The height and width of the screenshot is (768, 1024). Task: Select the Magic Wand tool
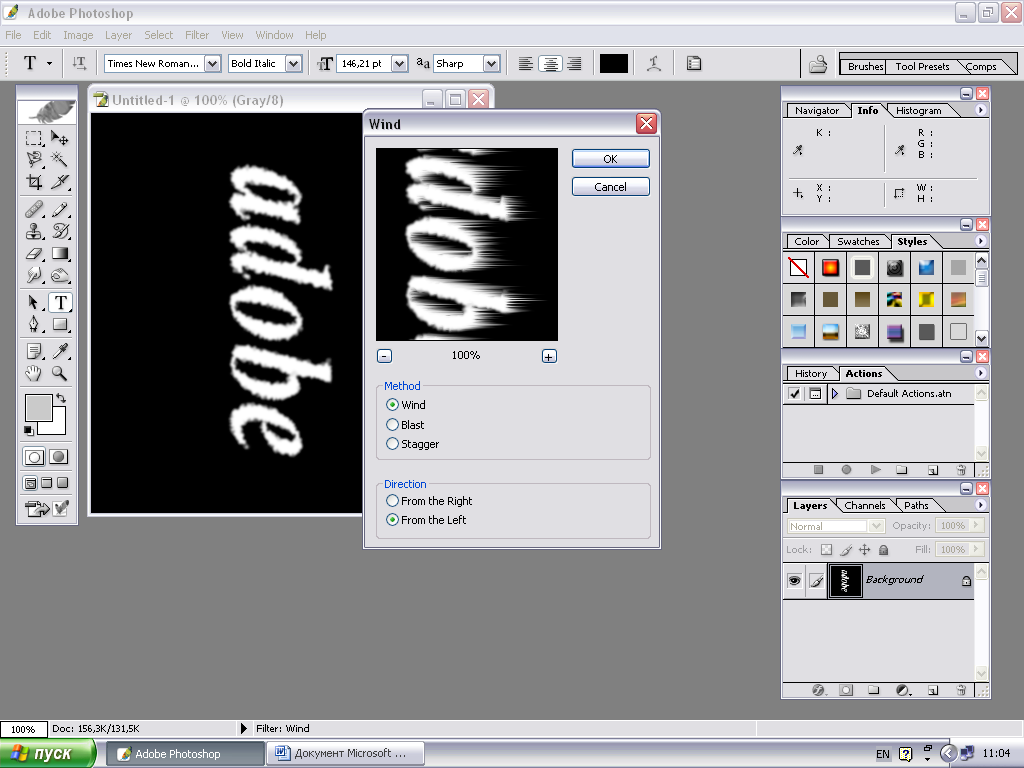[59, 159]
